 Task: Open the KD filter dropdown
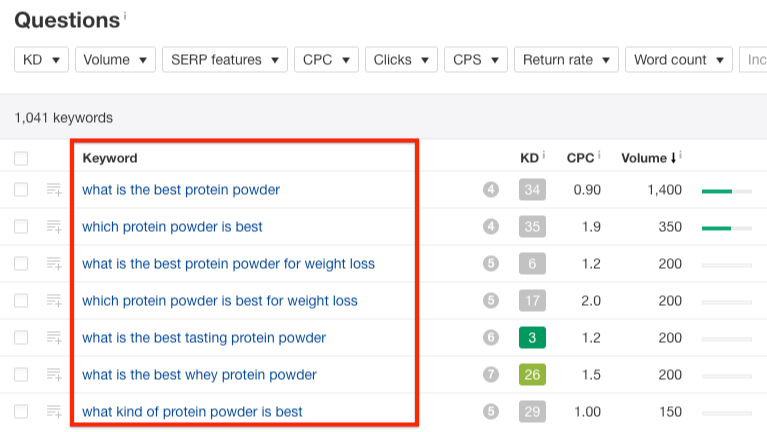41,60
